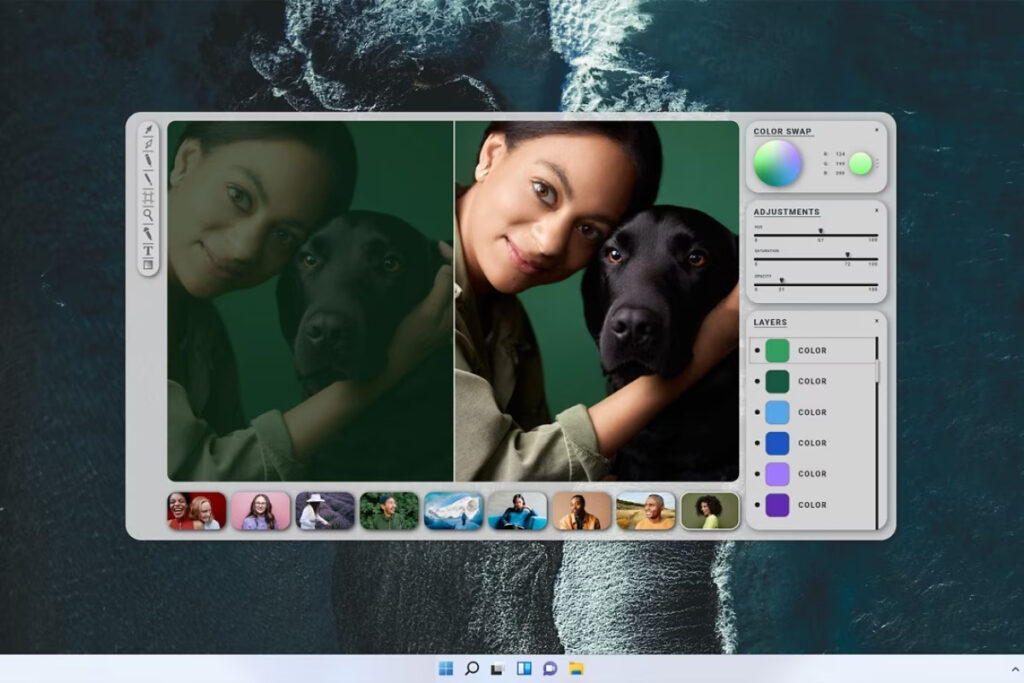Toggle visibility dot of light purple layer
The height and width of the screenshot is (683, 1024).
click(x=756, y=474)
